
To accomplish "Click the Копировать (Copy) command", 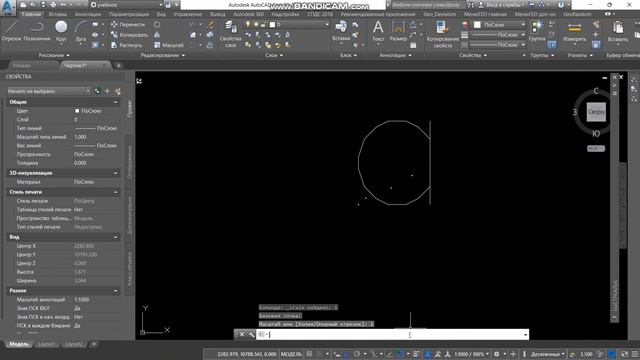I will (129, 35).
